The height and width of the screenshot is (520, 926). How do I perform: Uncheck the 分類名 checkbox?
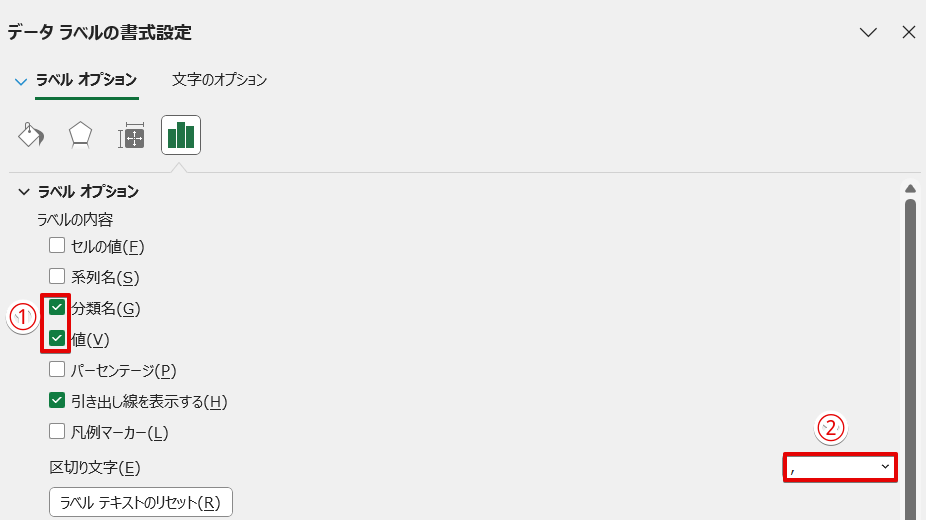click(x=57, y=307)
